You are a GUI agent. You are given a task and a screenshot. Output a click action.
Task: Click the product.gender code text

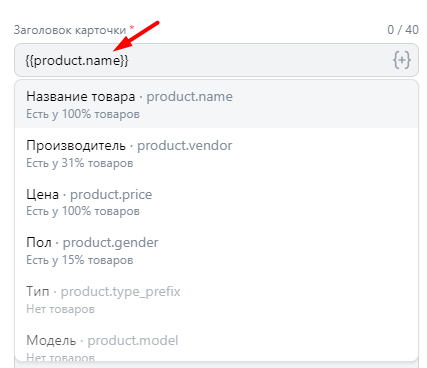(111, 243)
